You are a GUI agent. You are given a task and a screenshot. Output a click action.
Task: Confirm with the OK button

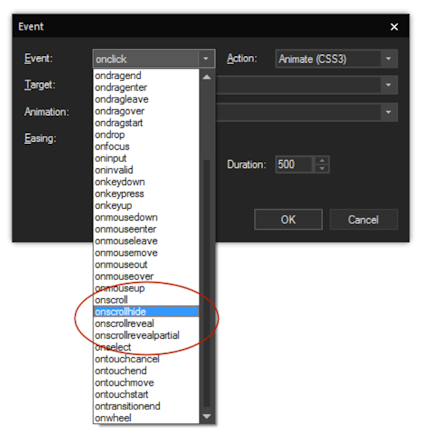(x=288, y=220)
